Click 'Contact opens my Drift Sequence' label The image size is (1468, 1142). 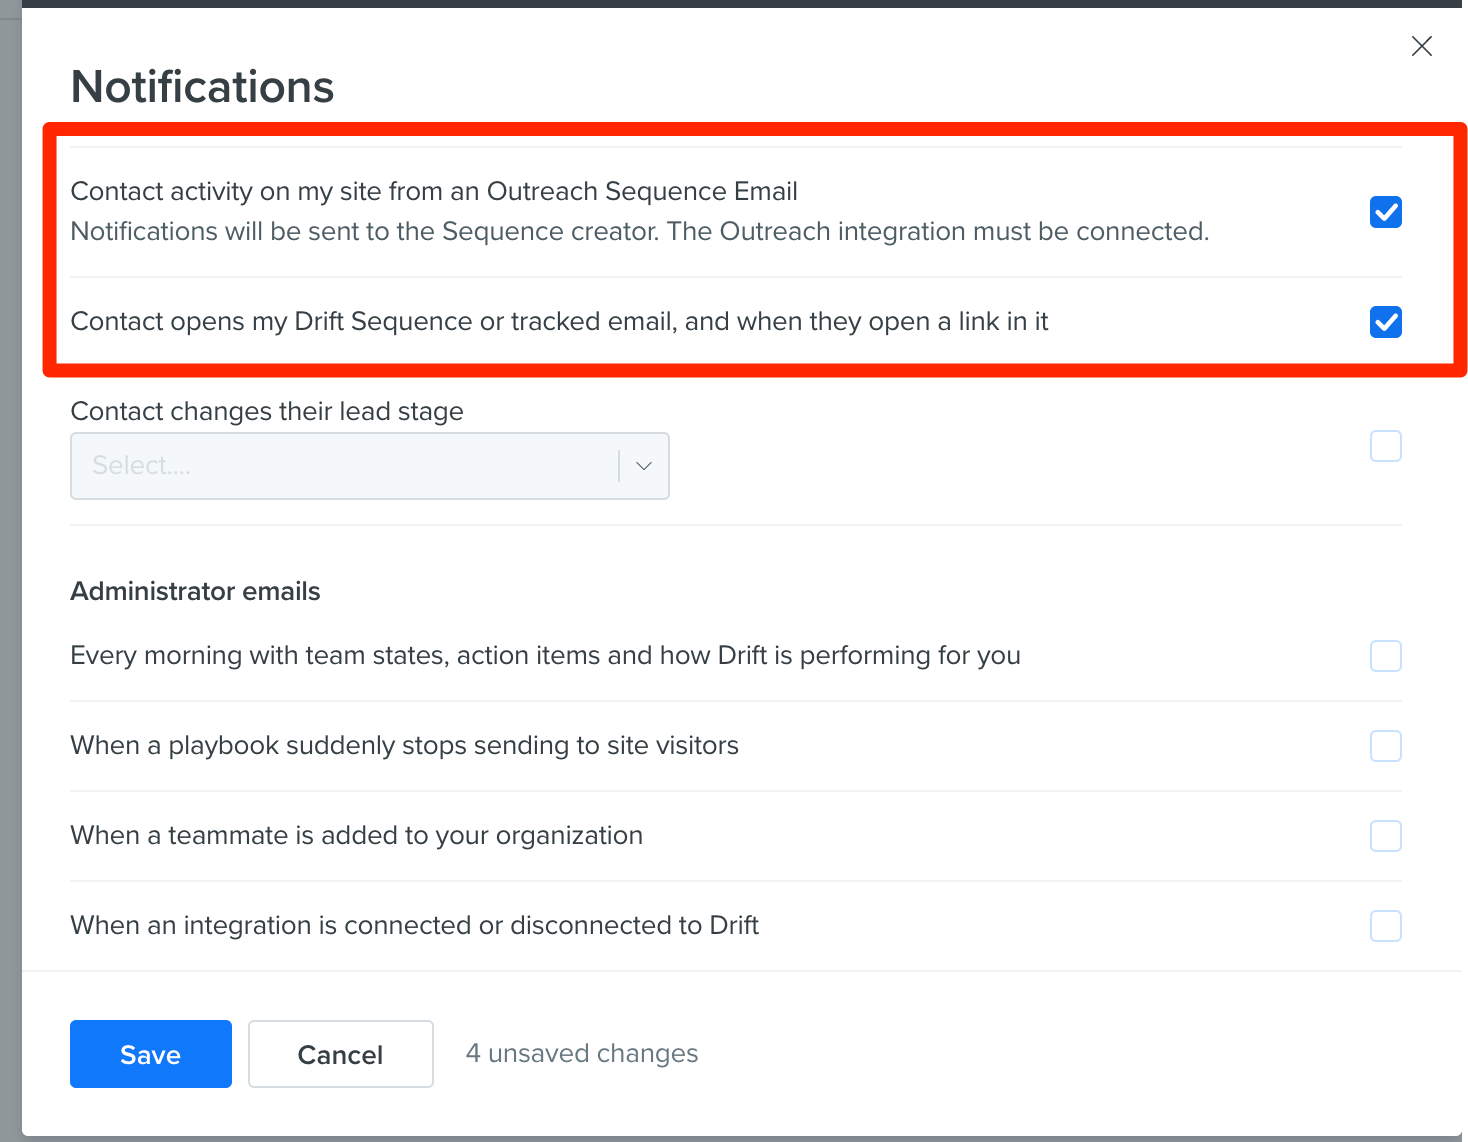pos(559,322)
